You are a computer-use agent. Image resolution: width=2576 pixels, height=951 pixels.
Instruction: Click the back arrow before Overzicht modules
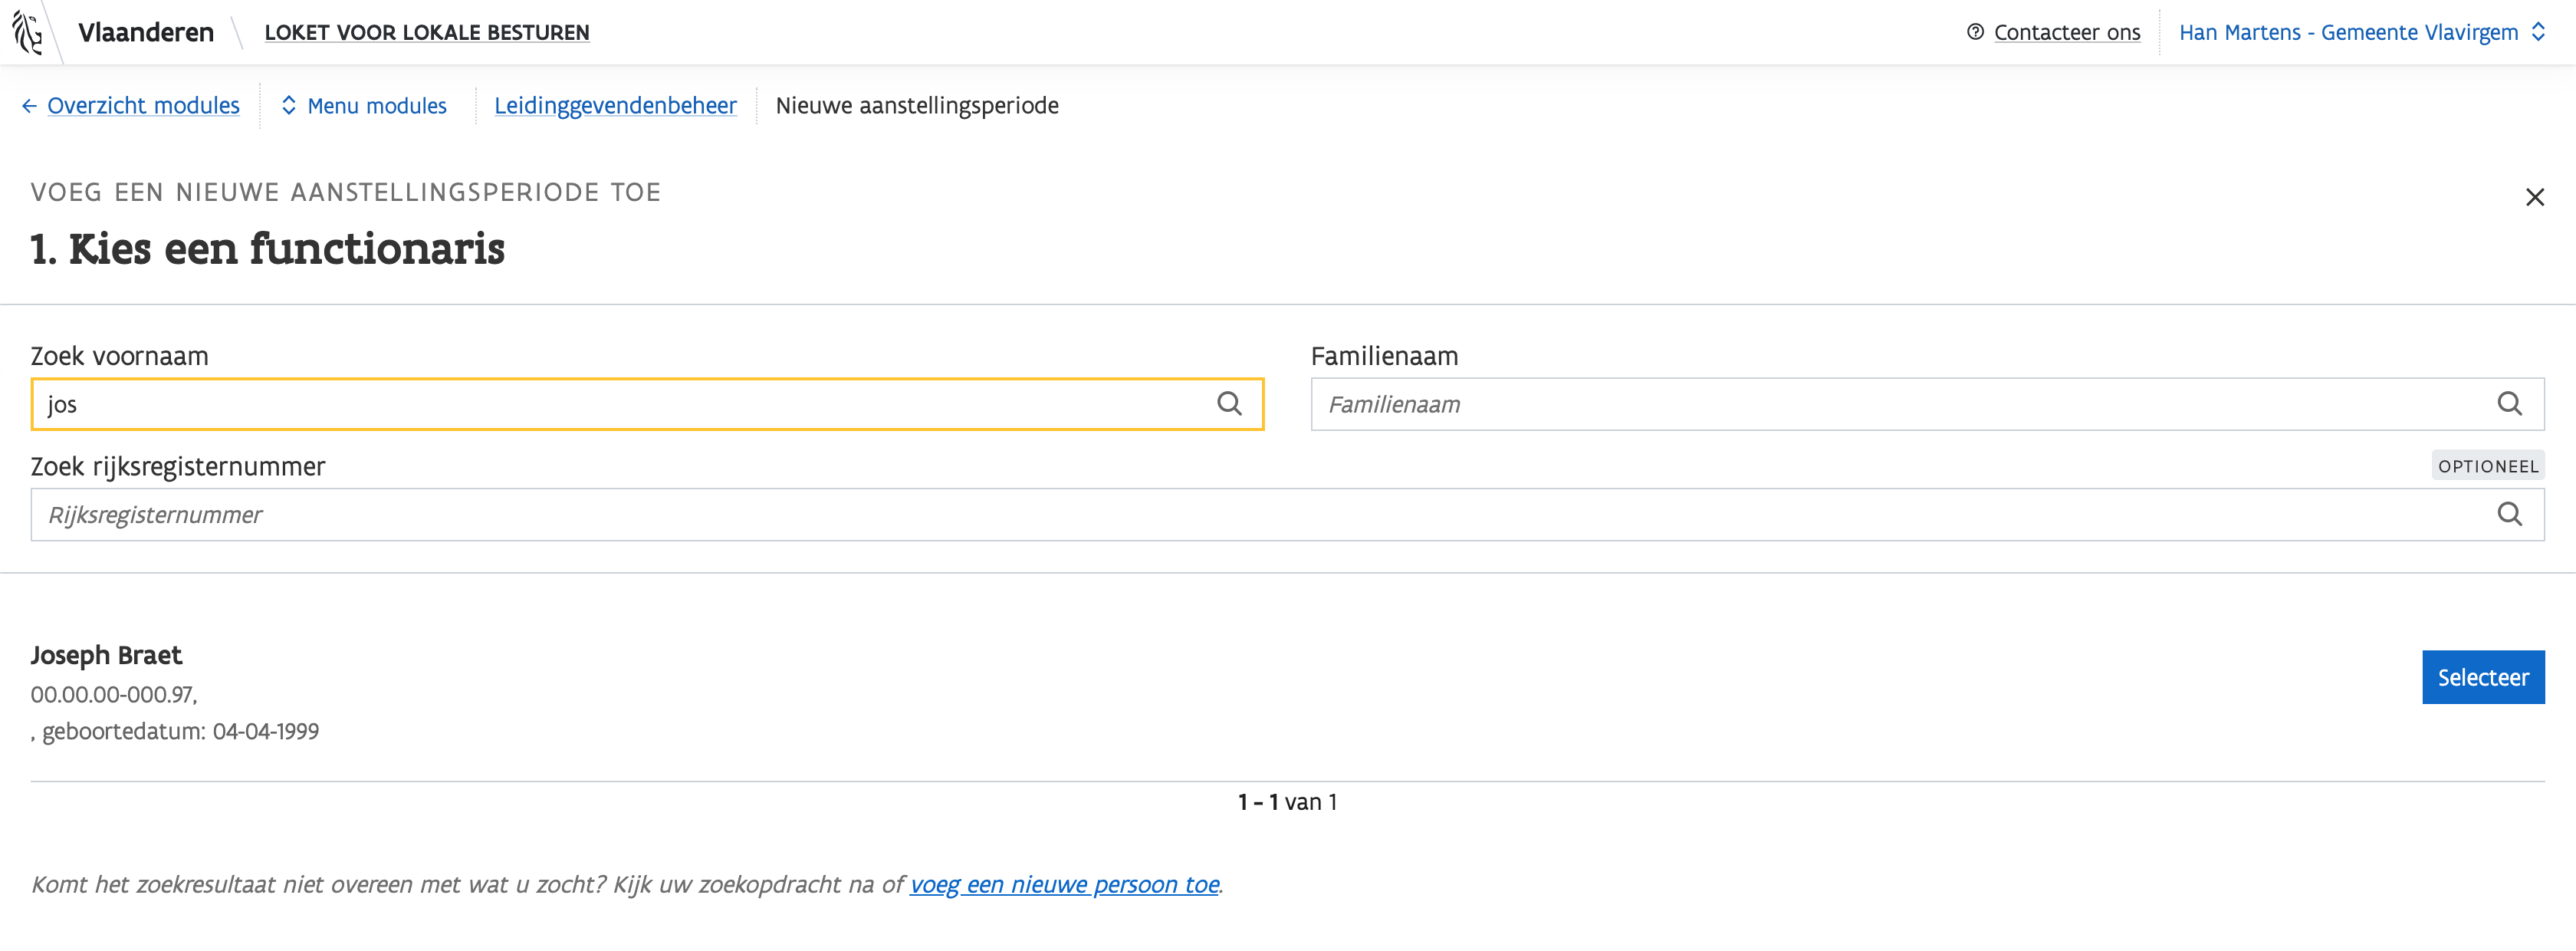tap(29, 106)
